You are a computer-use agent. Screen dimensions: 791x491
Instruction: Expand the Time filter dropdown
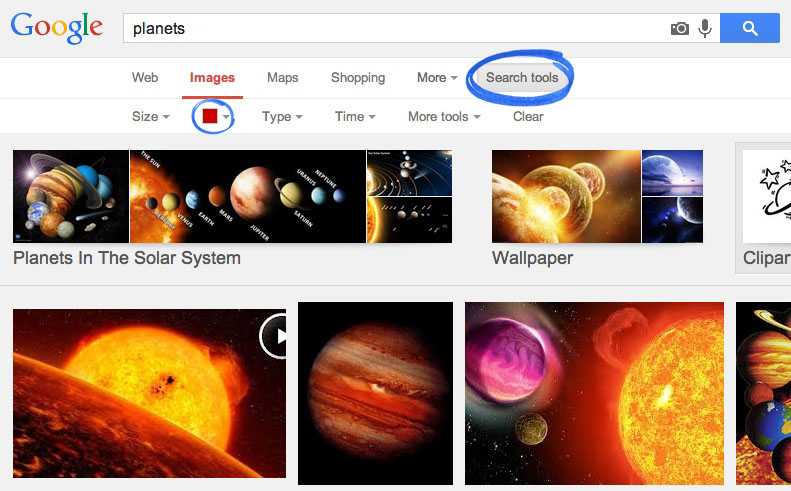[x=355, y=117]
